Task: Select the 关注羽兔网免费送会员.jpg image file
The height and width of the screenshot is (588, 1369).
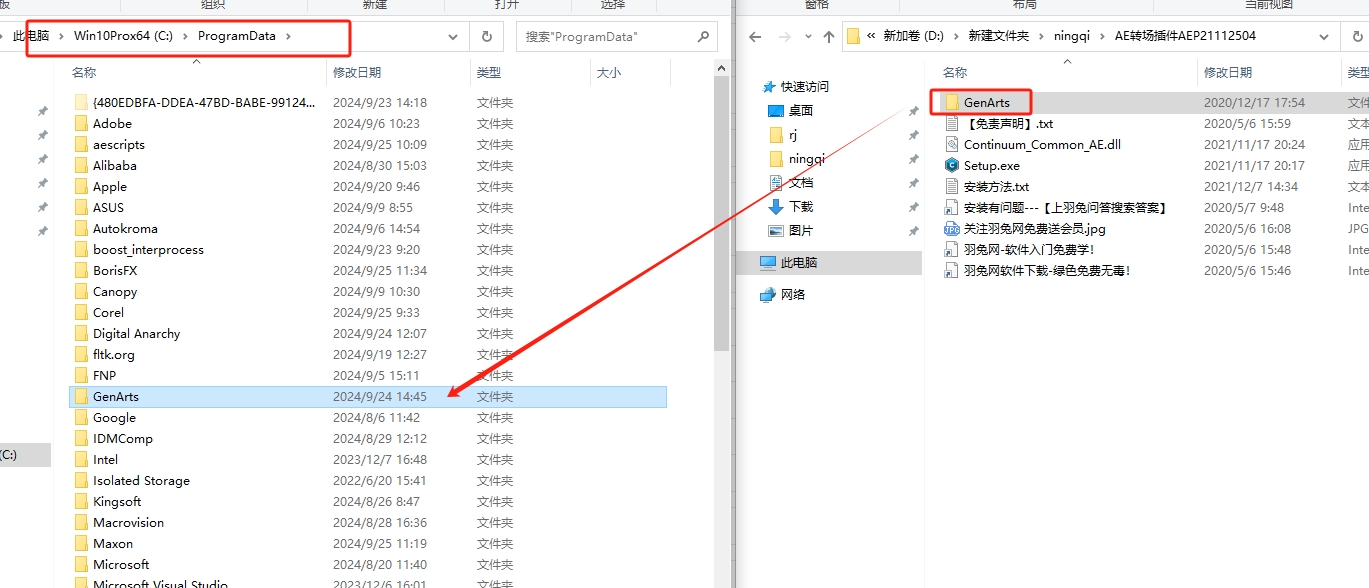Action: (1034, 229)
